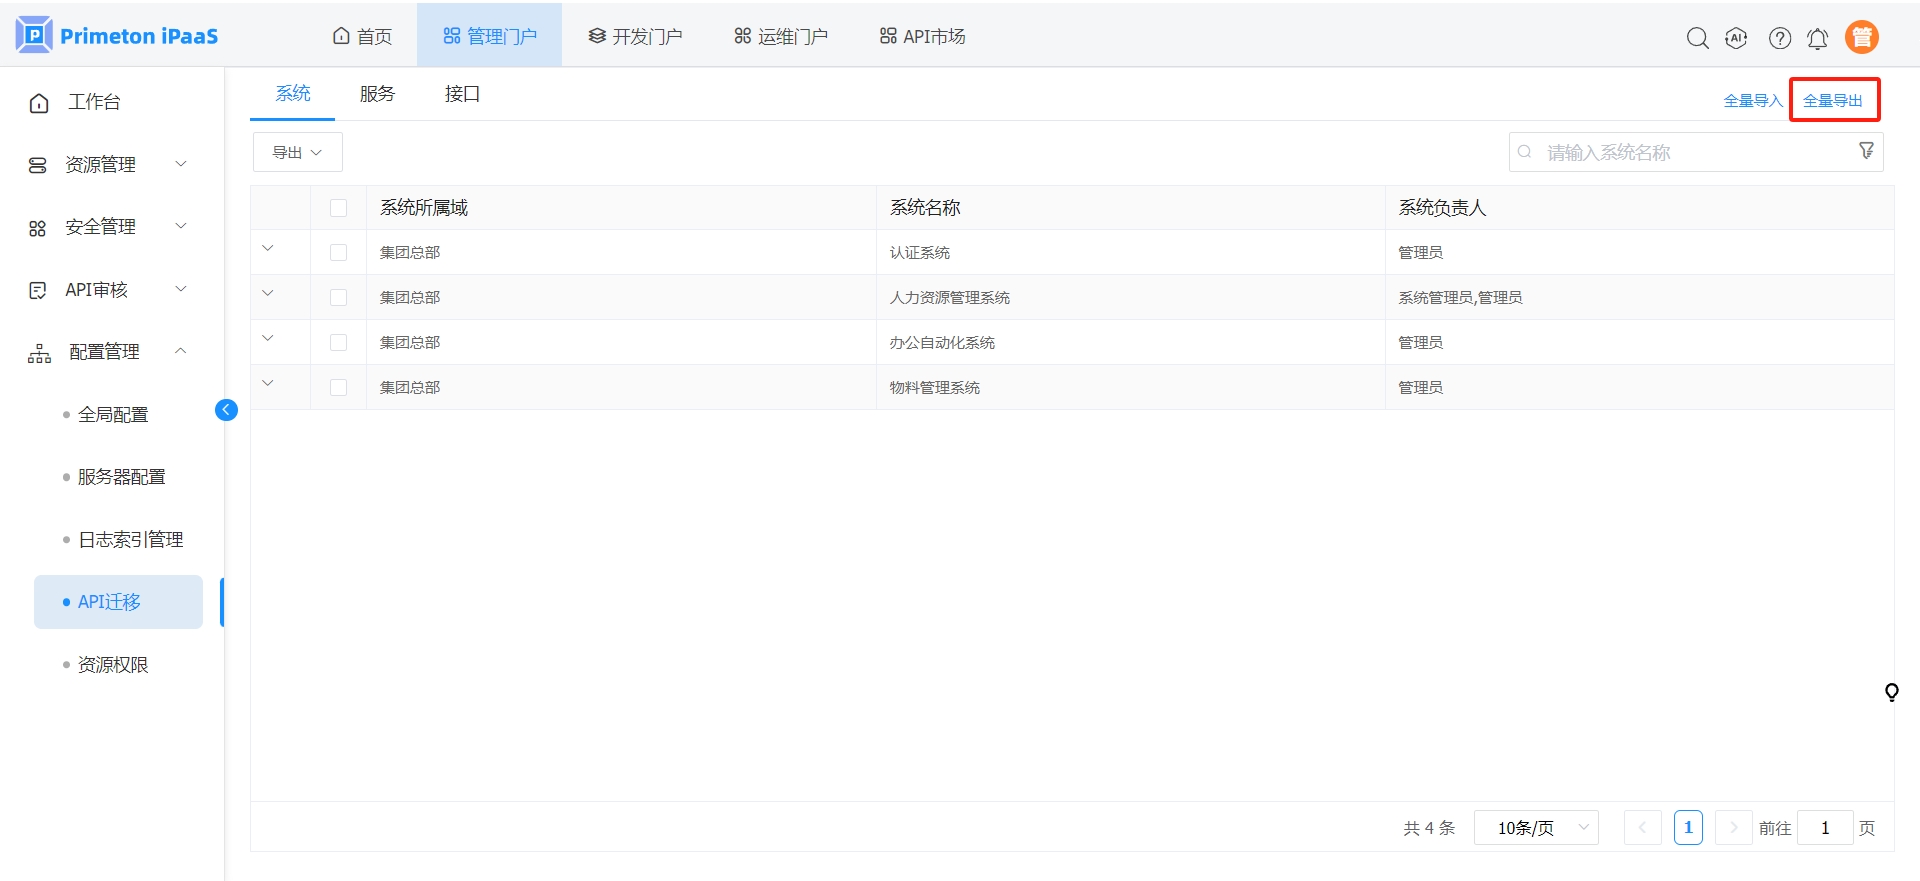Click the 全量导出 link
Screen dimensions: 1920x881
pos(1832,101)
